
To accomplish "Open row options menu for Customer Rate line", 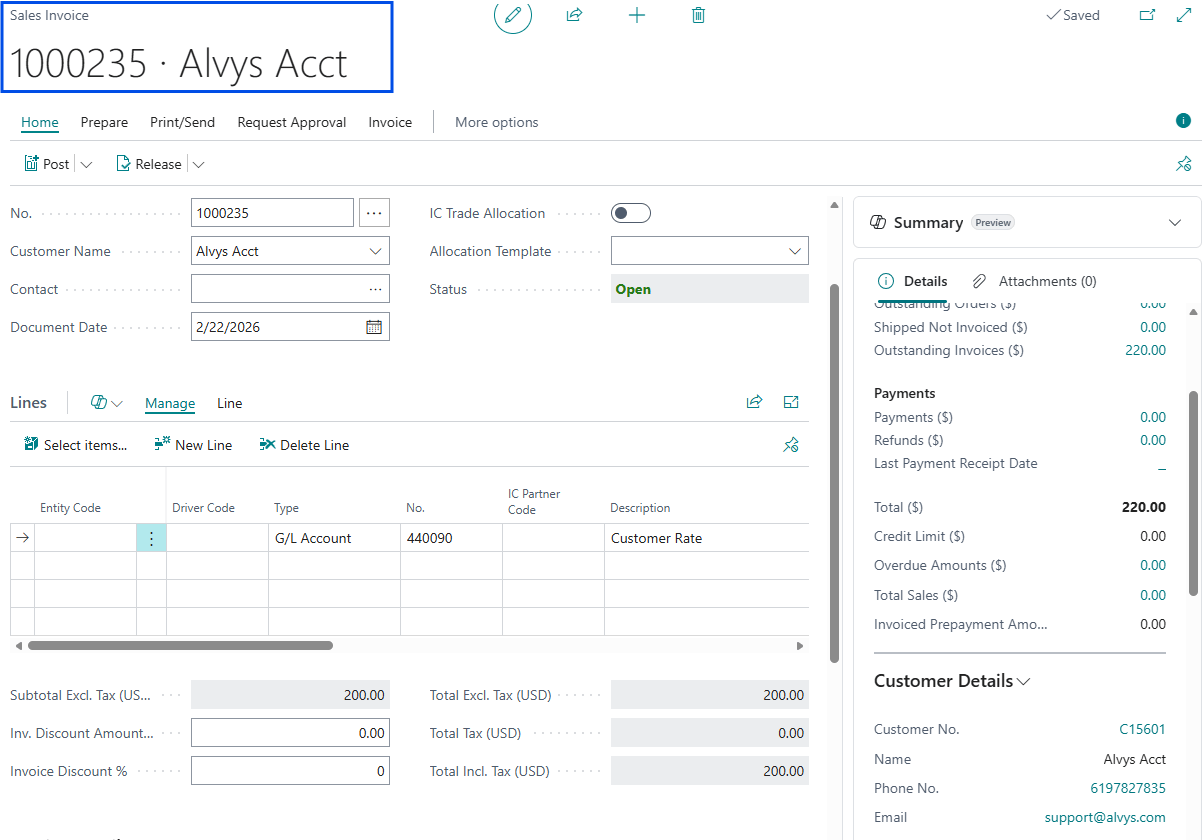I will click(151, 538).
